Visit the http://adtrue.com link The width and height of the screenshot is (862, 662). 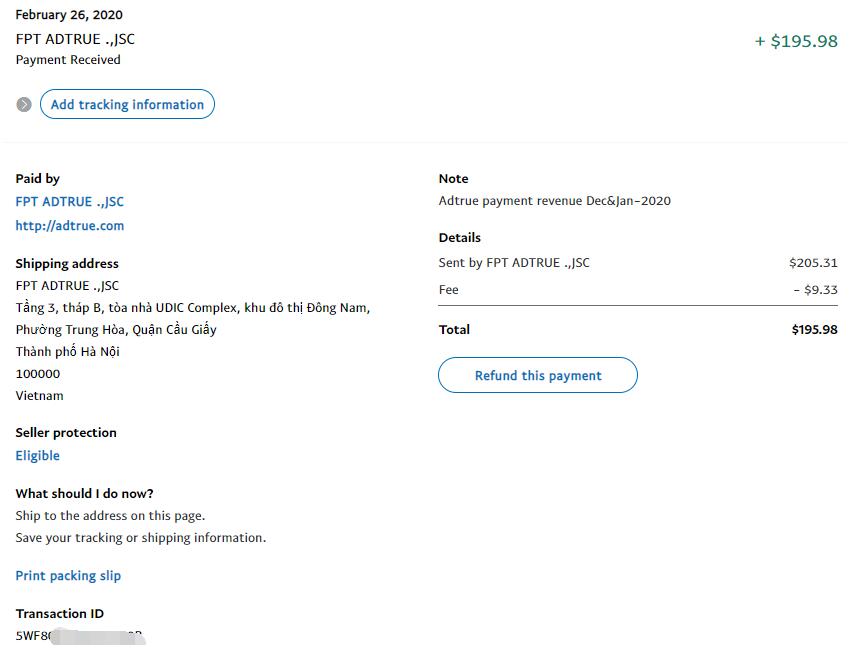point(70,225)
